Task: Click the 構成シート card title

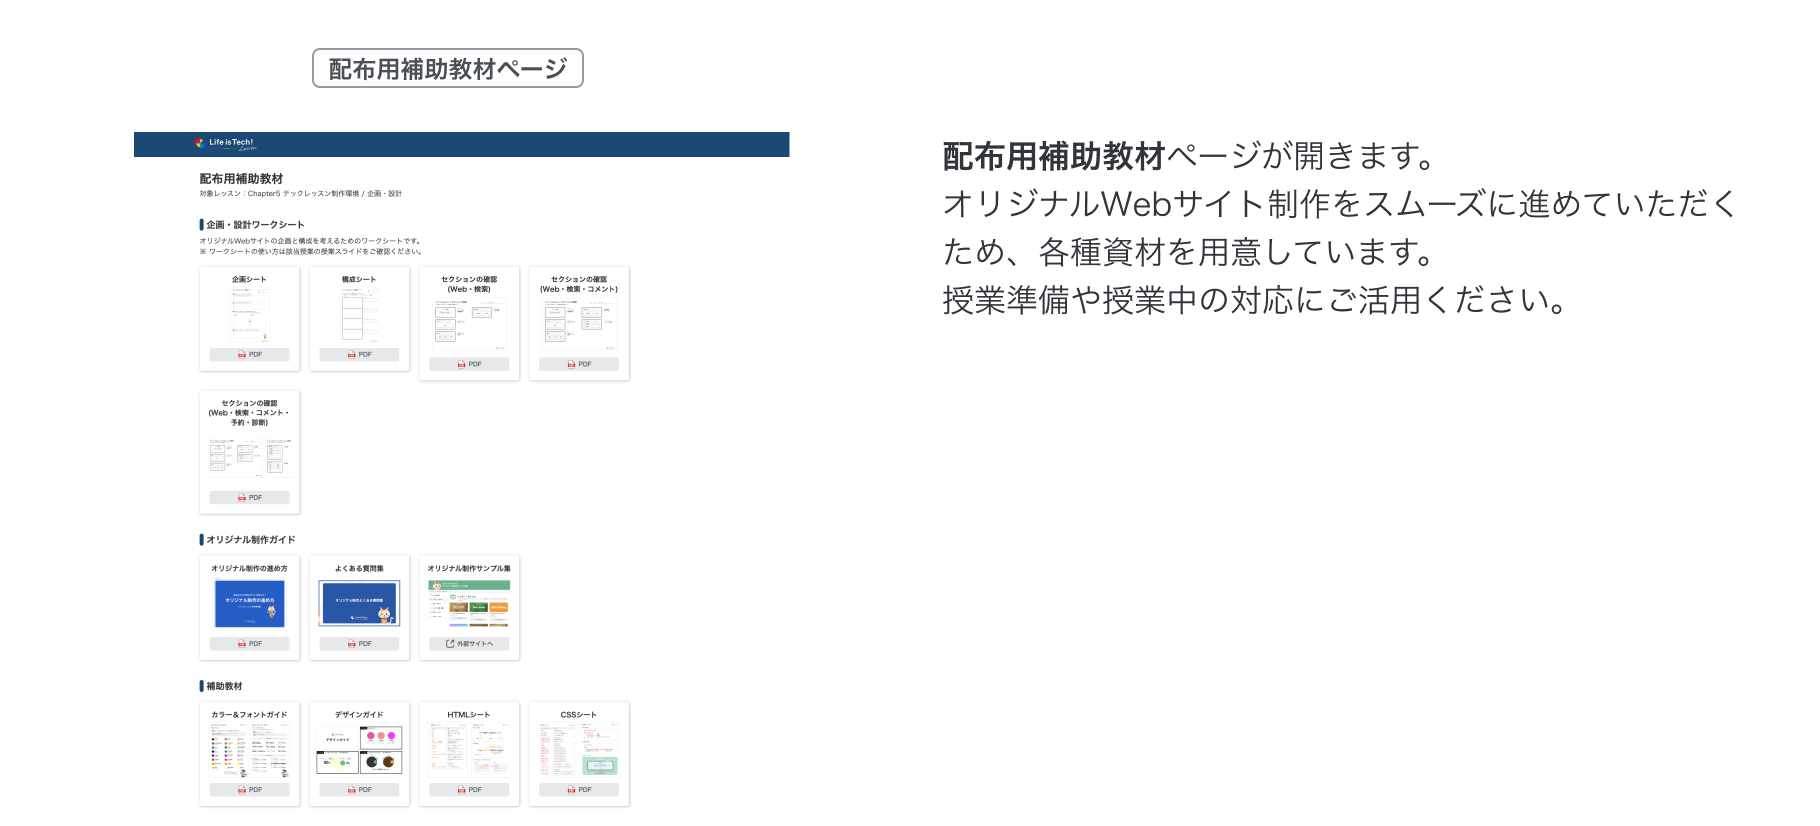Action: tap(359, 280)
